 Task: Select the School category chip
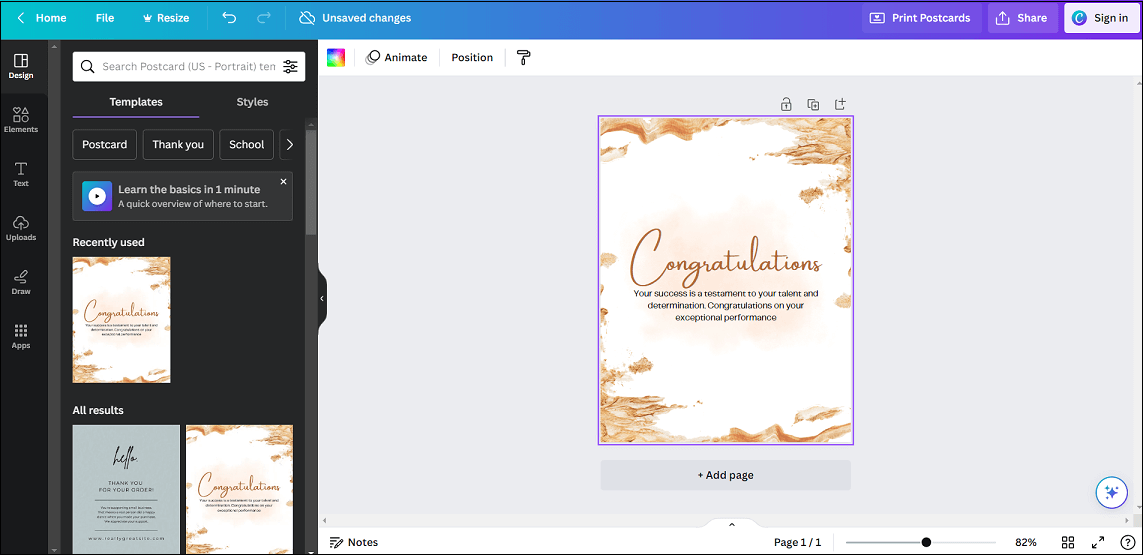click(246, 144)
